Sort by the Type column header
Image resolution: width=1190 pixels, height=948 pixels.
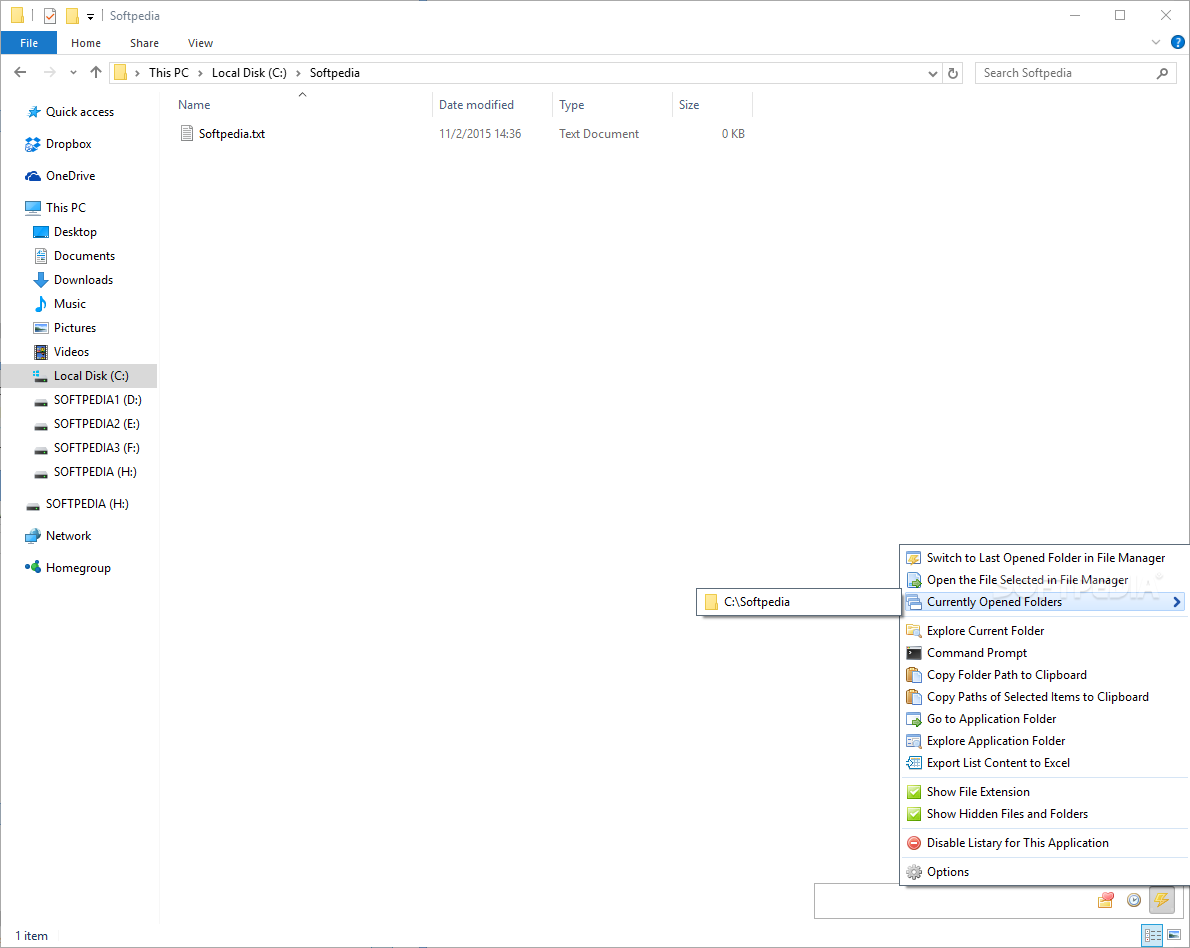point(612,105)
